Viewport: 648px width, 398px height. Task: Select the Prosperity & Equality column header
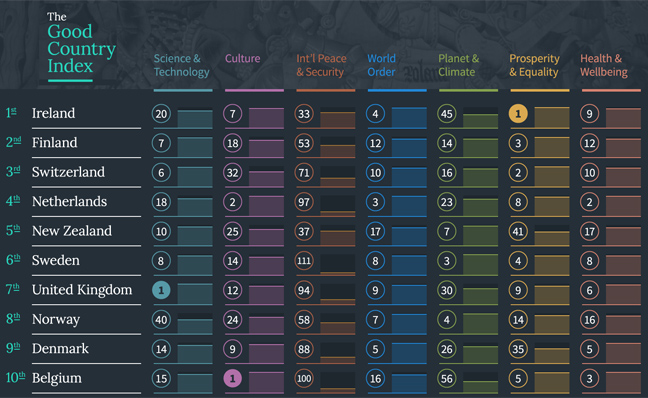(x=534, y=65)
